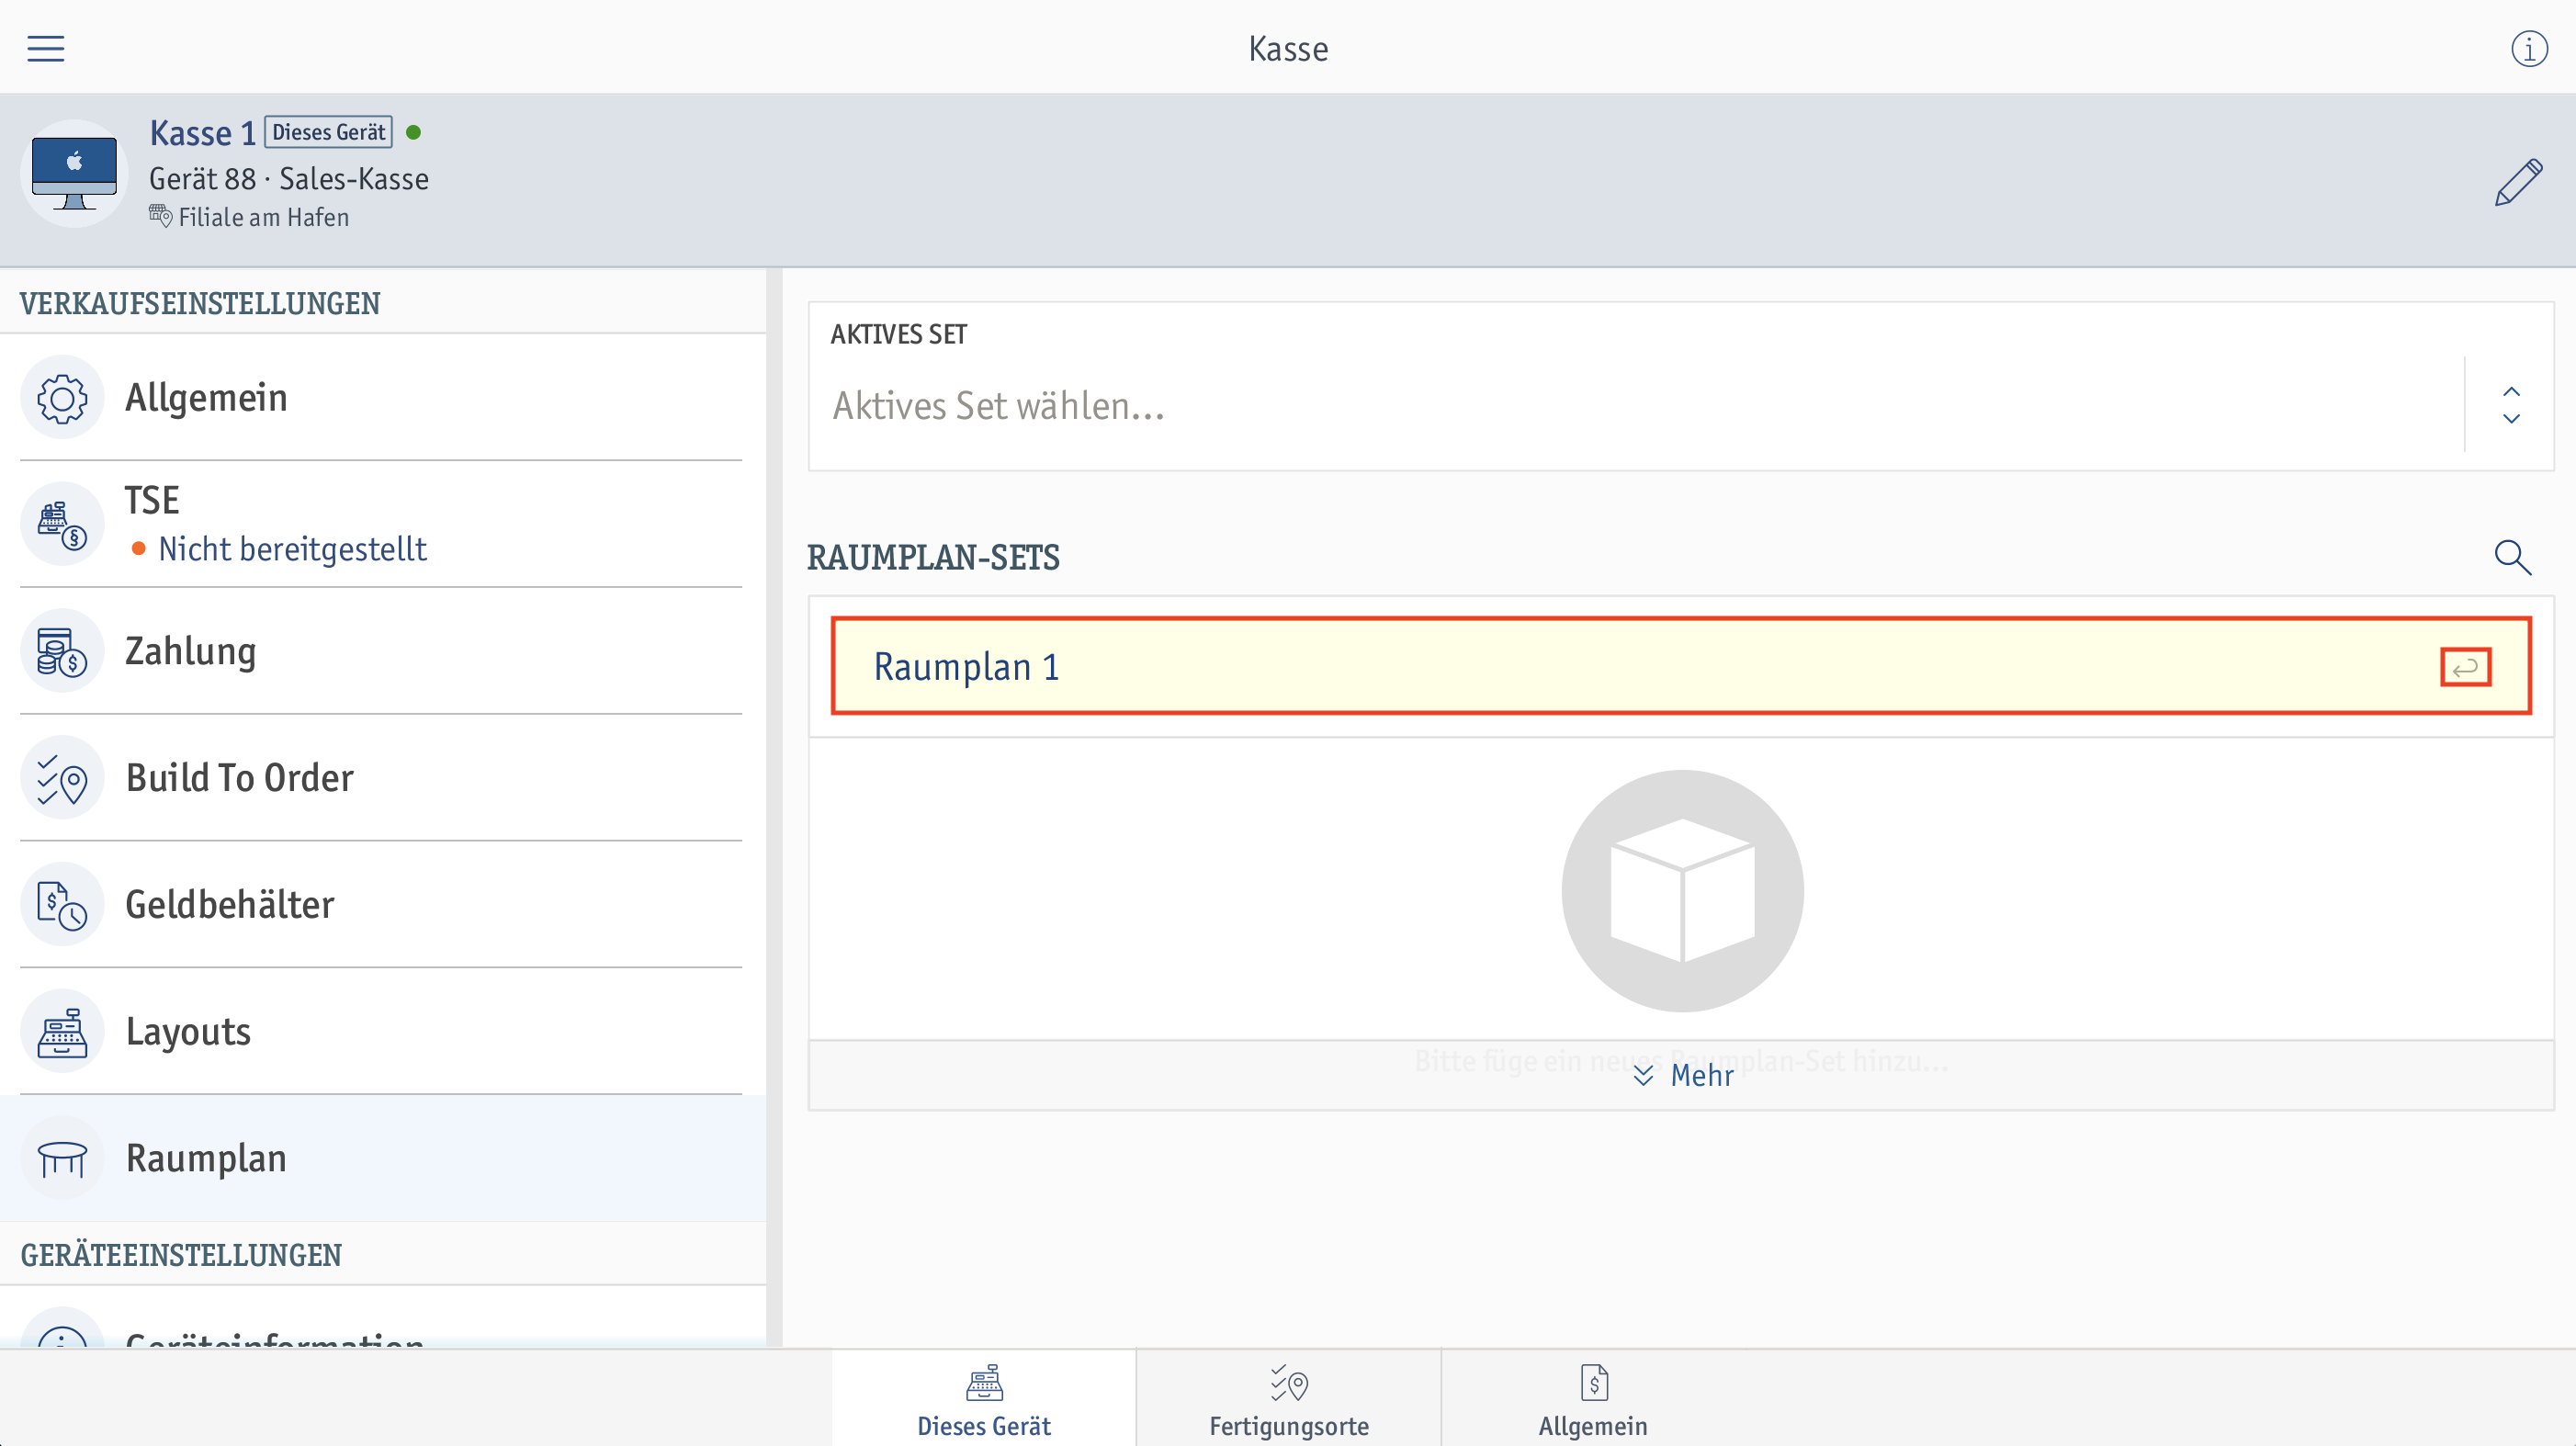The height and width of the screenshot is (1446, 2576).
Task: Select Raumplan in the sidebar
Action: tap(381, 1158)
